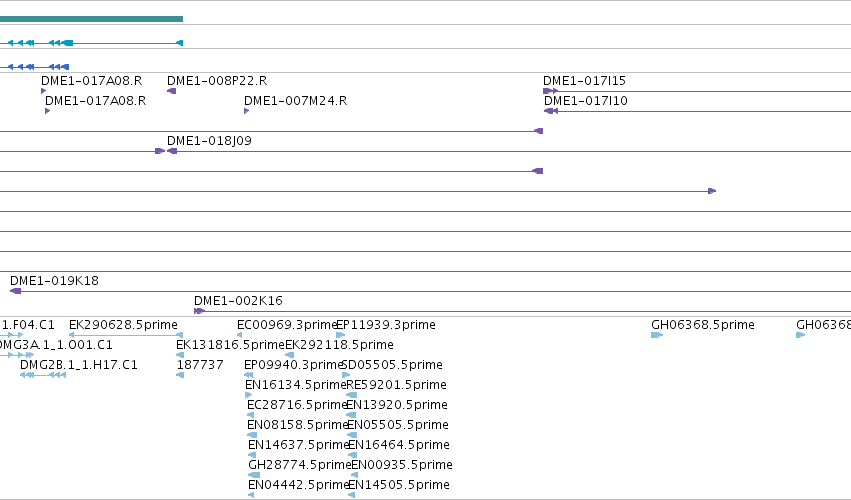Screen dimensions: 851x500
Task: Click the EK131816.5prime EST label
Action: tap(230, 345)
